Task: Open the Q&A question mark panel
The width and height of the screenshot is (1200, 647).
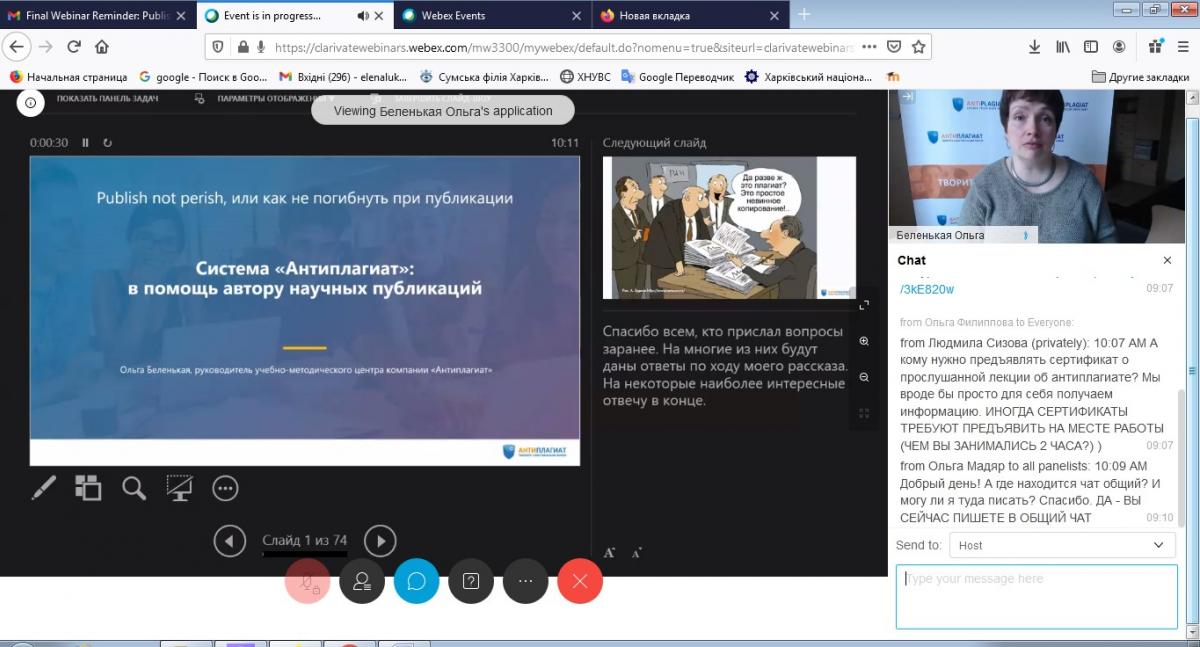Action: click(x=471, y=581)
